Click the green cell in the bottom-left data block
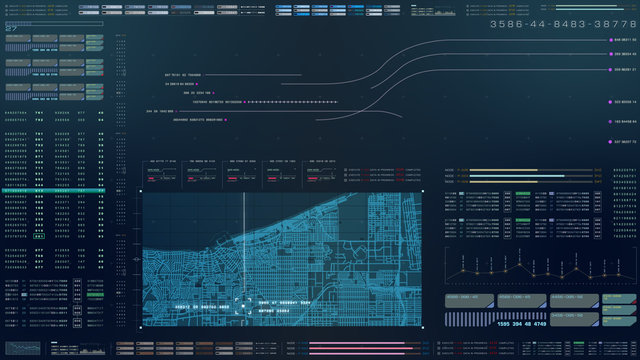The image size is (640, 360). (95, 295)
